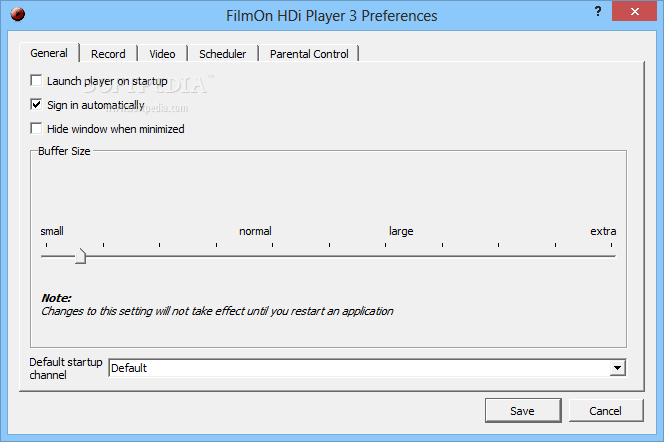This screenshot has width=664, height=442.
Task: Click the buffer size slider thumb
Action: [80, 256]
